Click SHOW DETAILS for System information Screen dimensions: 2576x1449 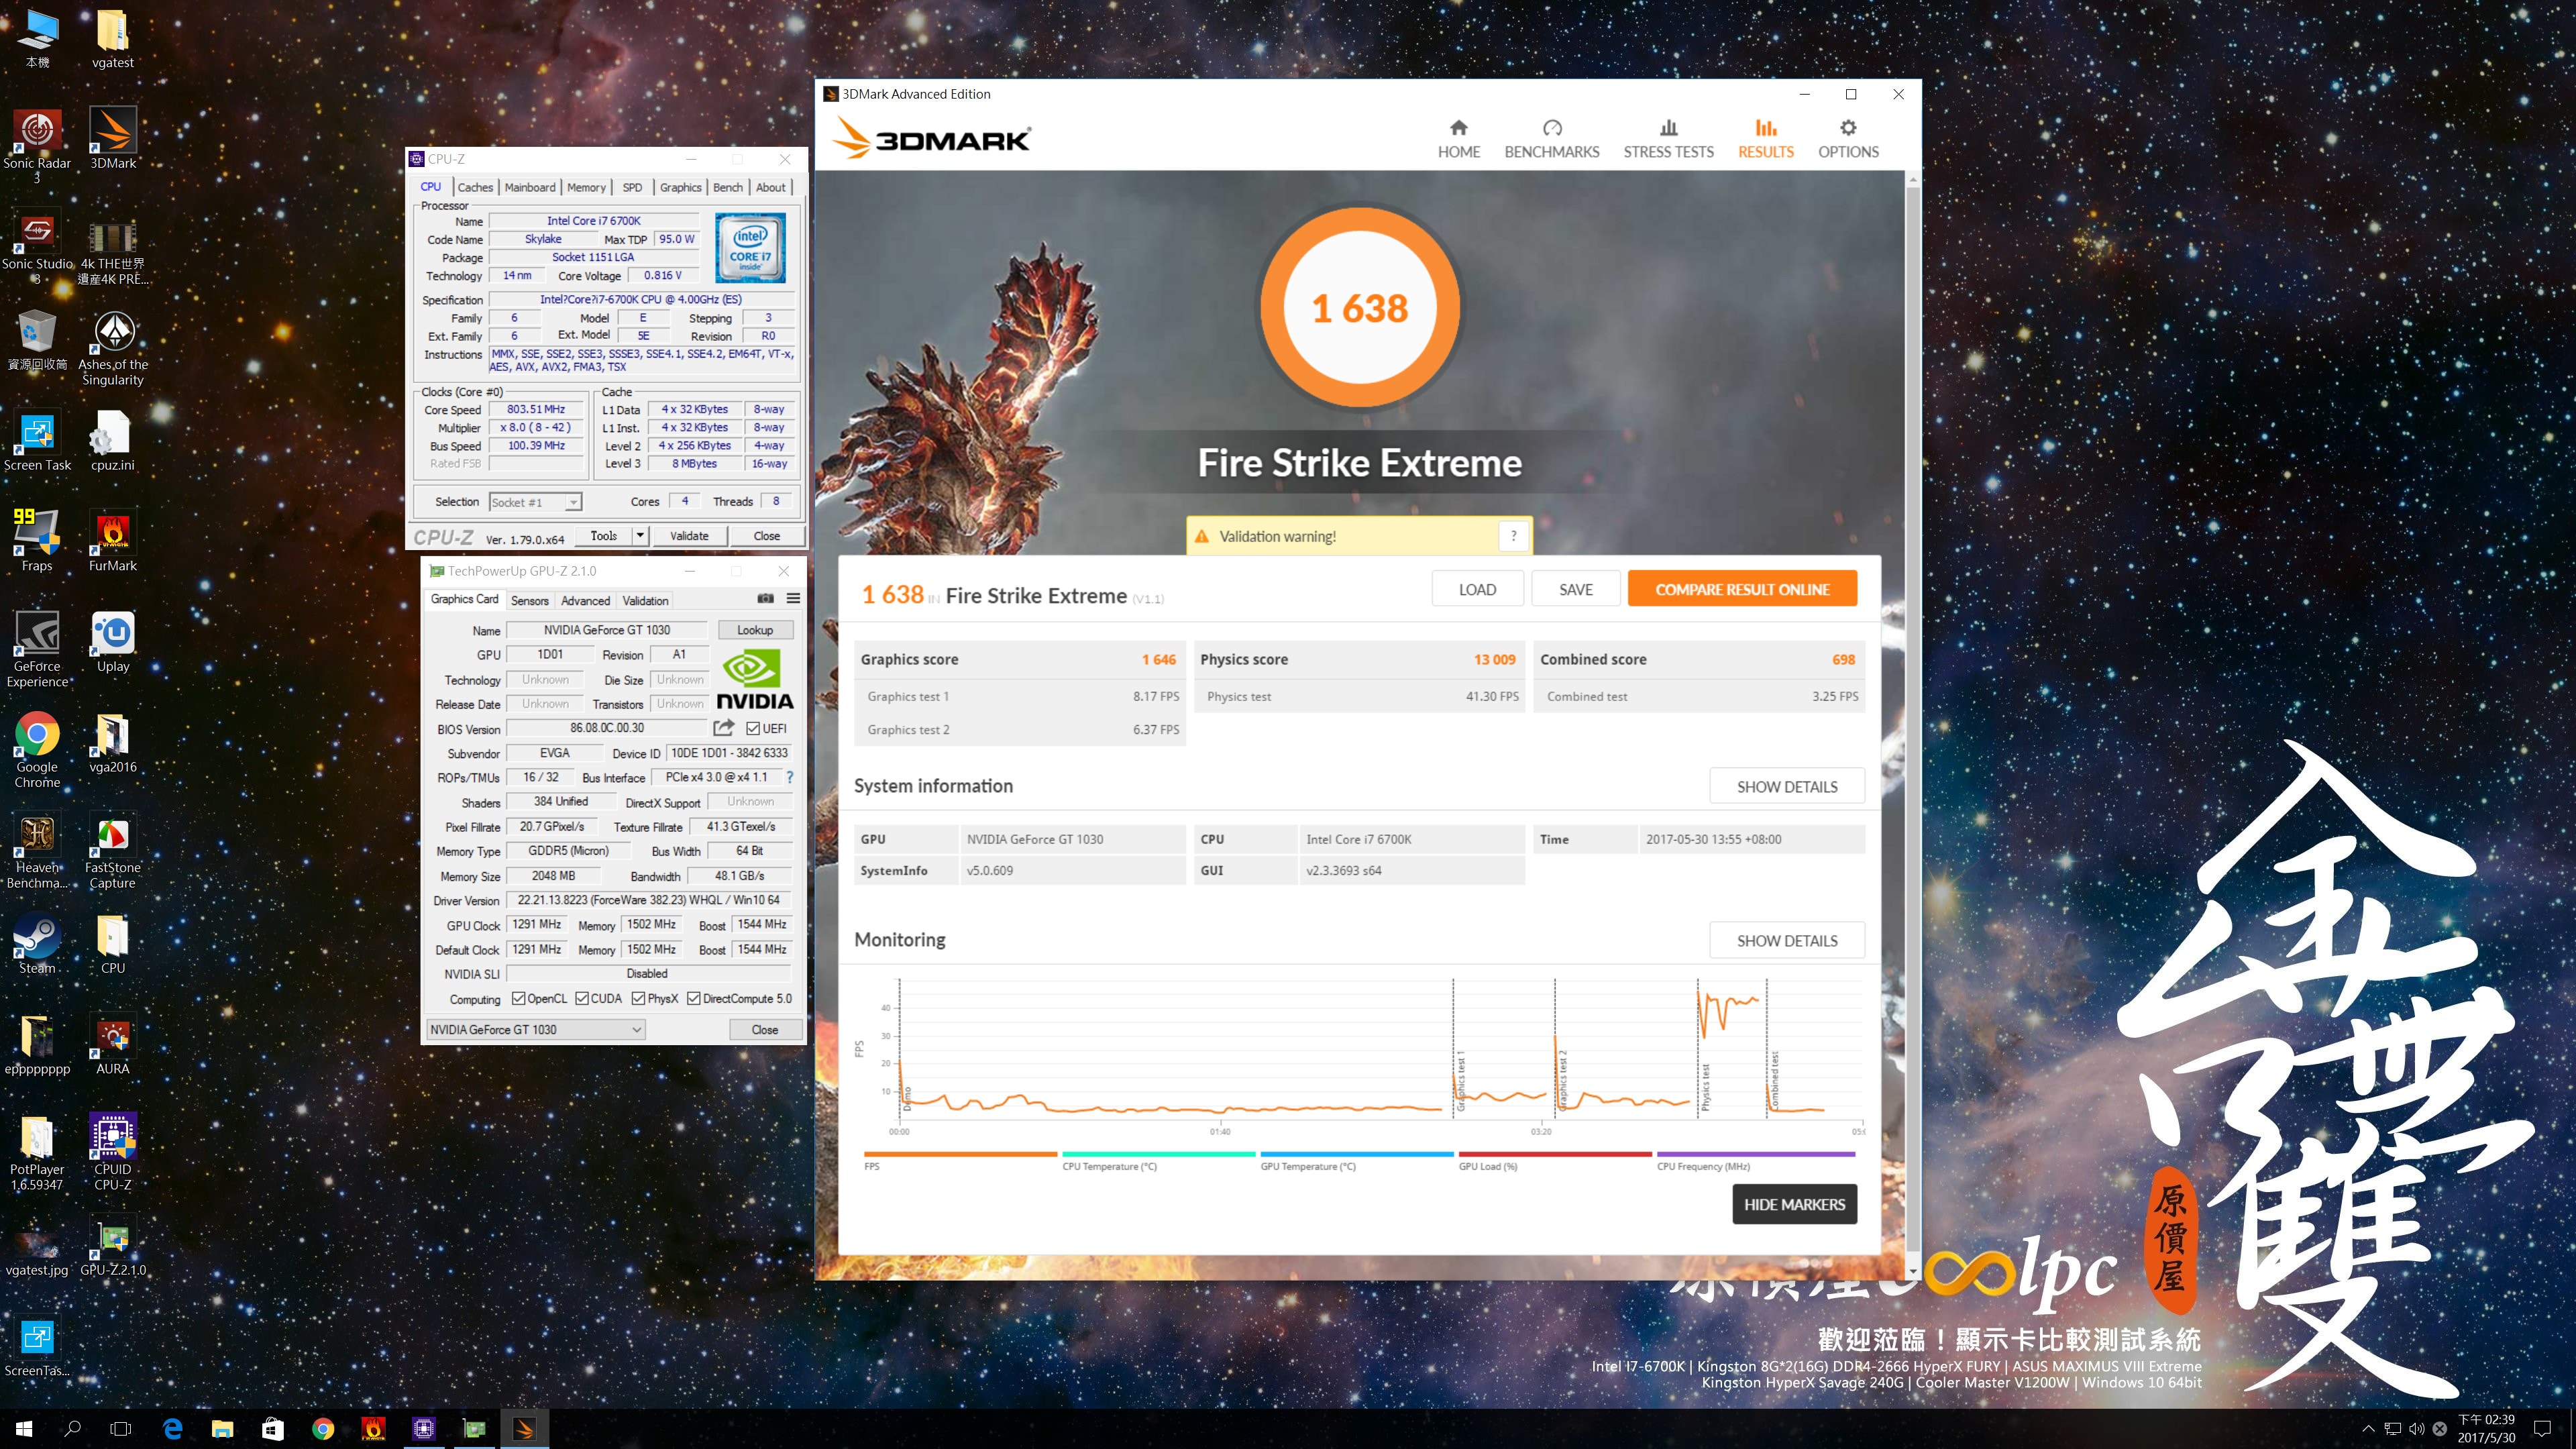[x=1786, y=786]
